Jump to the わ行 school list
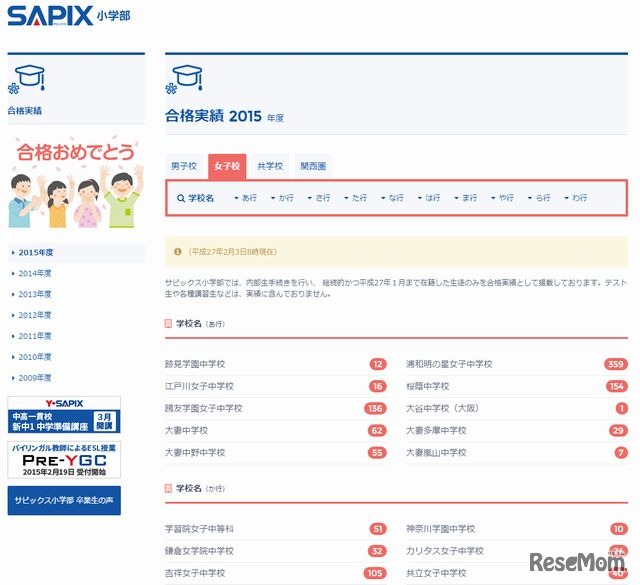This screenshot has height=585, width=640. [x=576, y=198]
